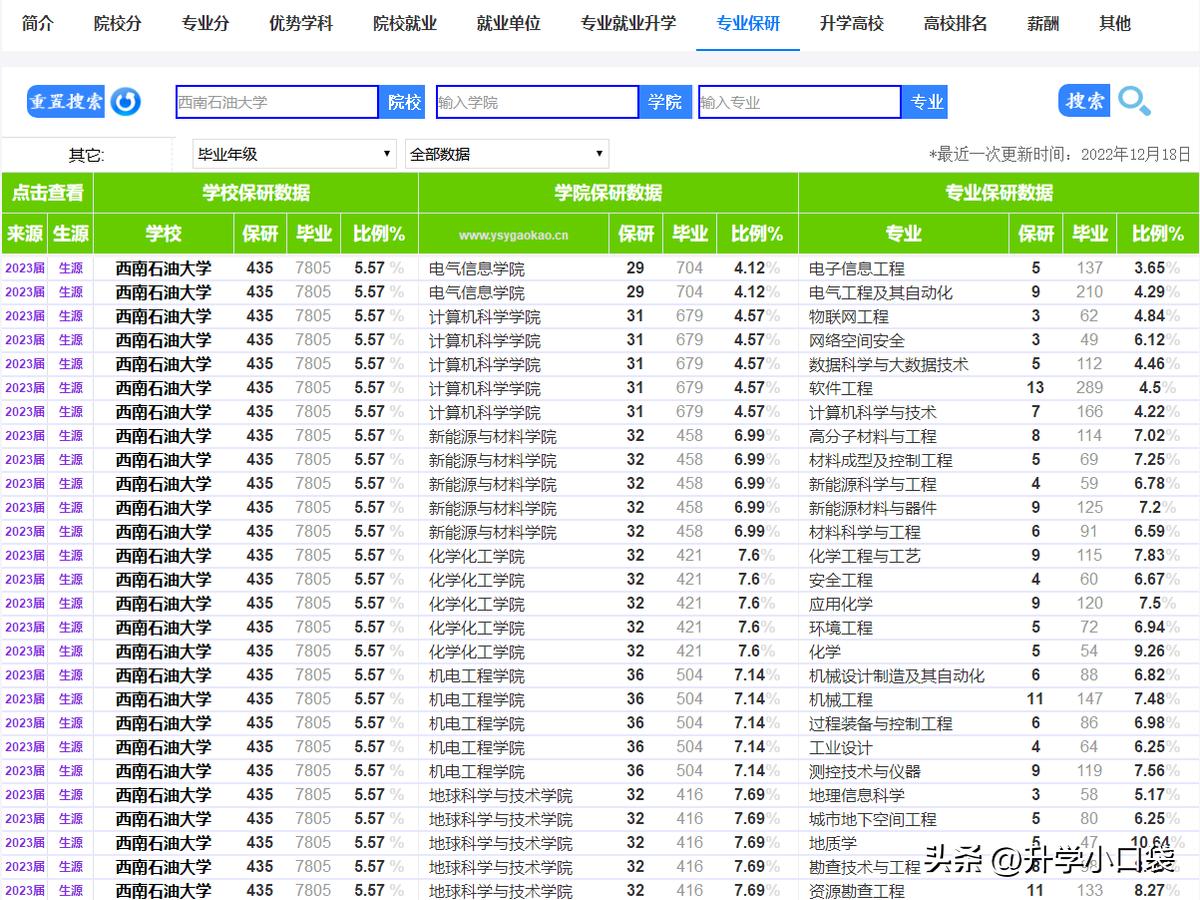
Task: Click the 院校 button next to school input
Action: [403, 101]
